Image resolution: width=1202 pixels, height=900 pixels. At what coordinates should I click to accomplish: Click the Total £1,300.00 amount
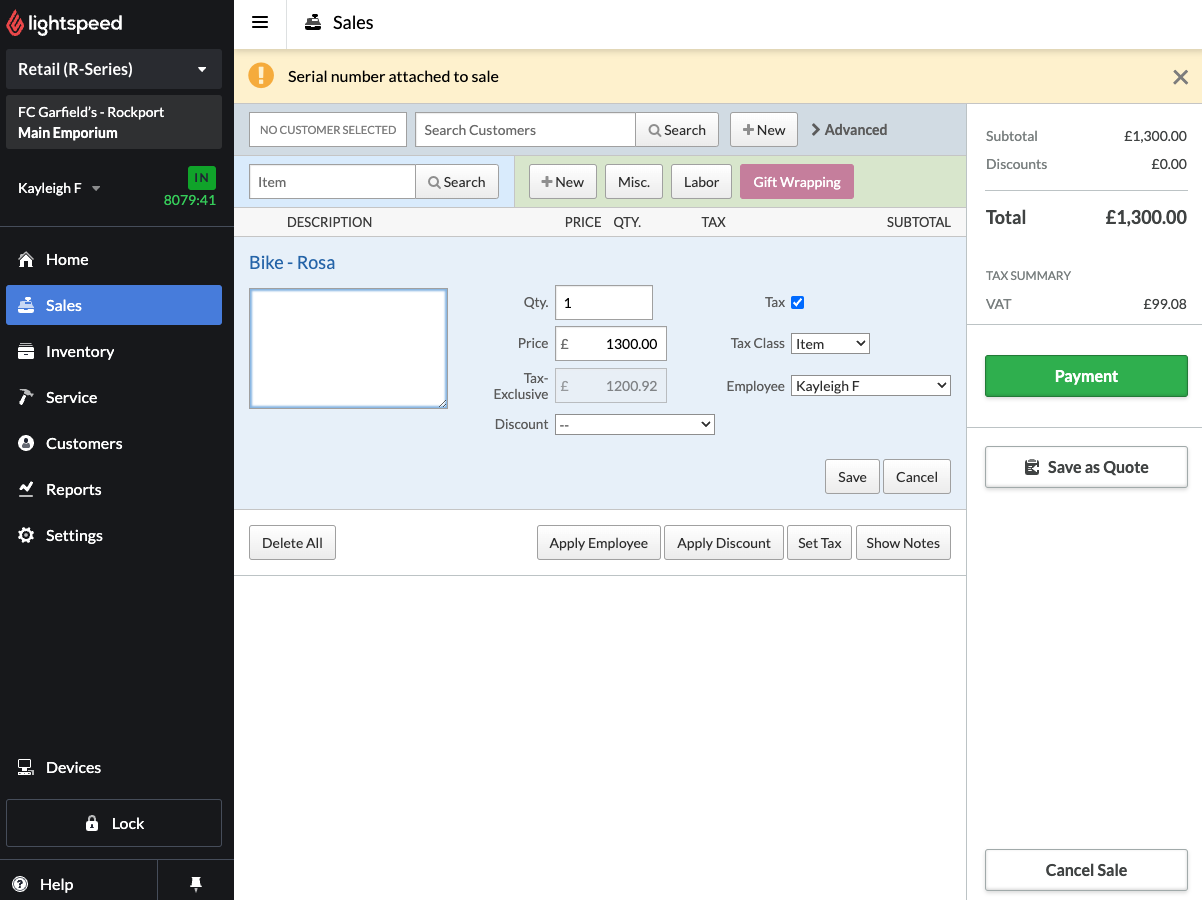[x=1146, y=217]
